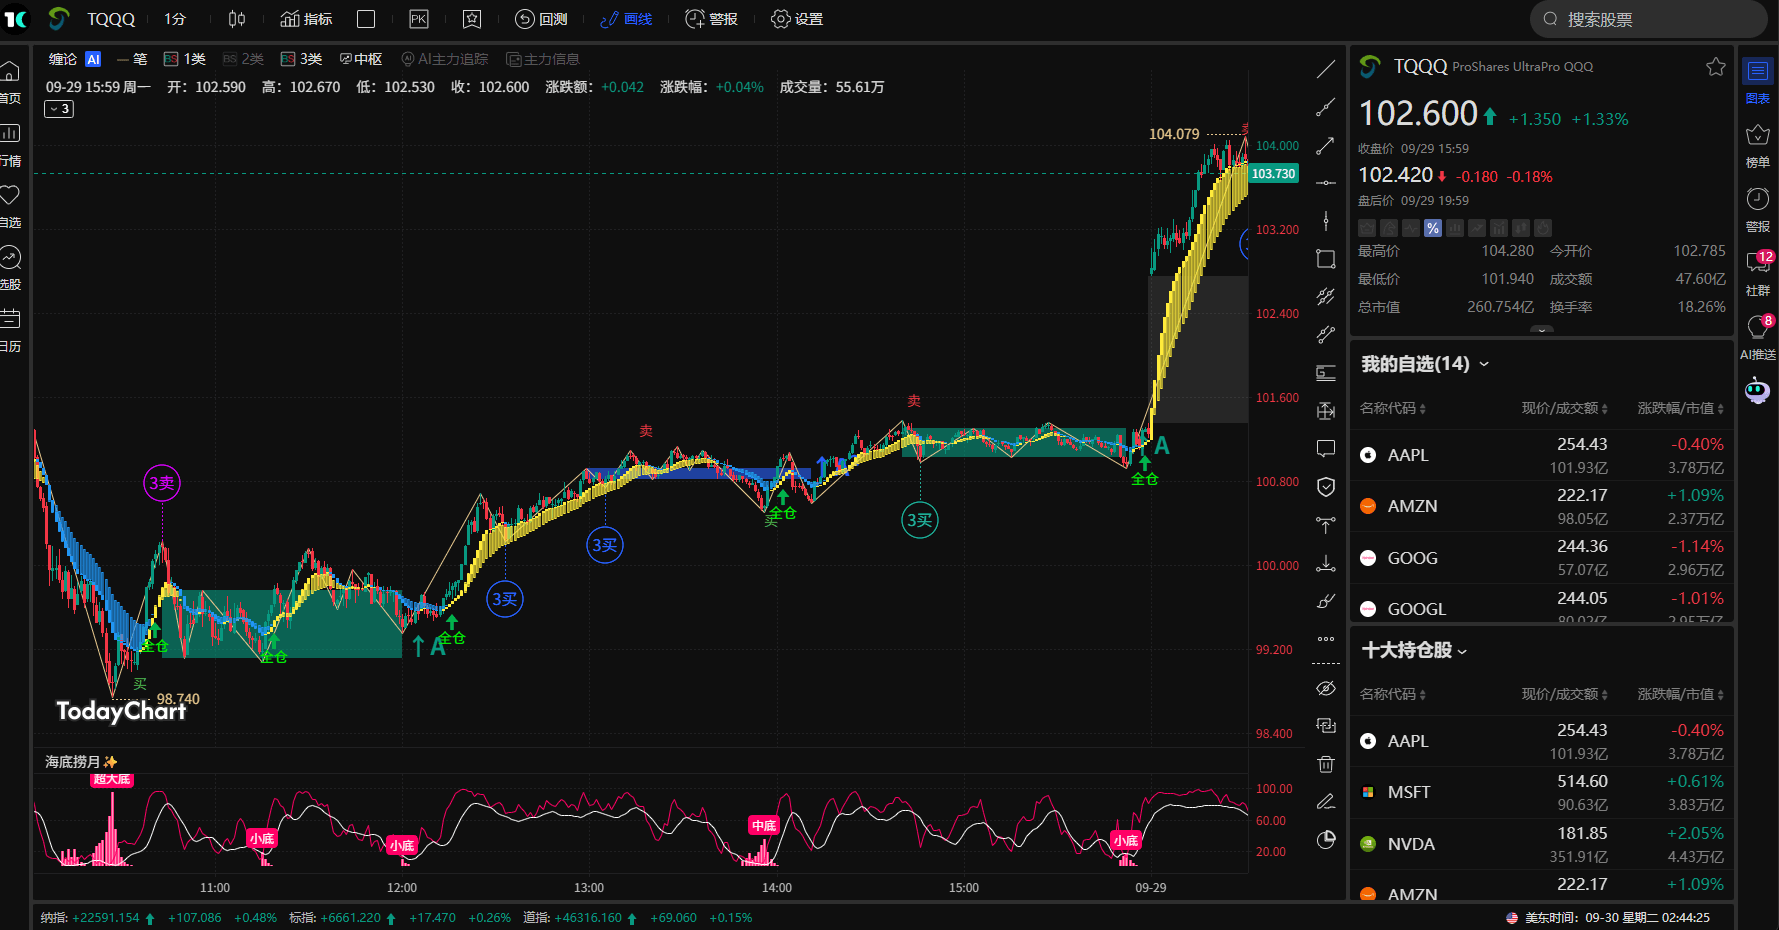
Task: Disable the 中枢 pivot zone overlay
Action: [360, 59]
